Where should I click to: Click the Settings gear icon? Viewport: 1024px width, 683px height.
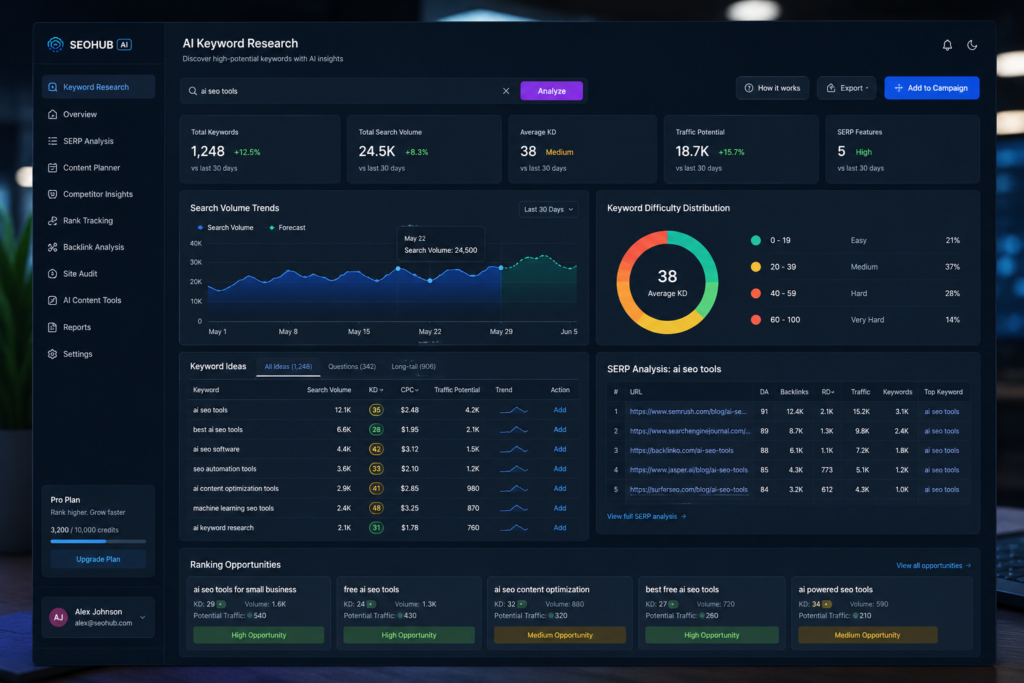52,354
